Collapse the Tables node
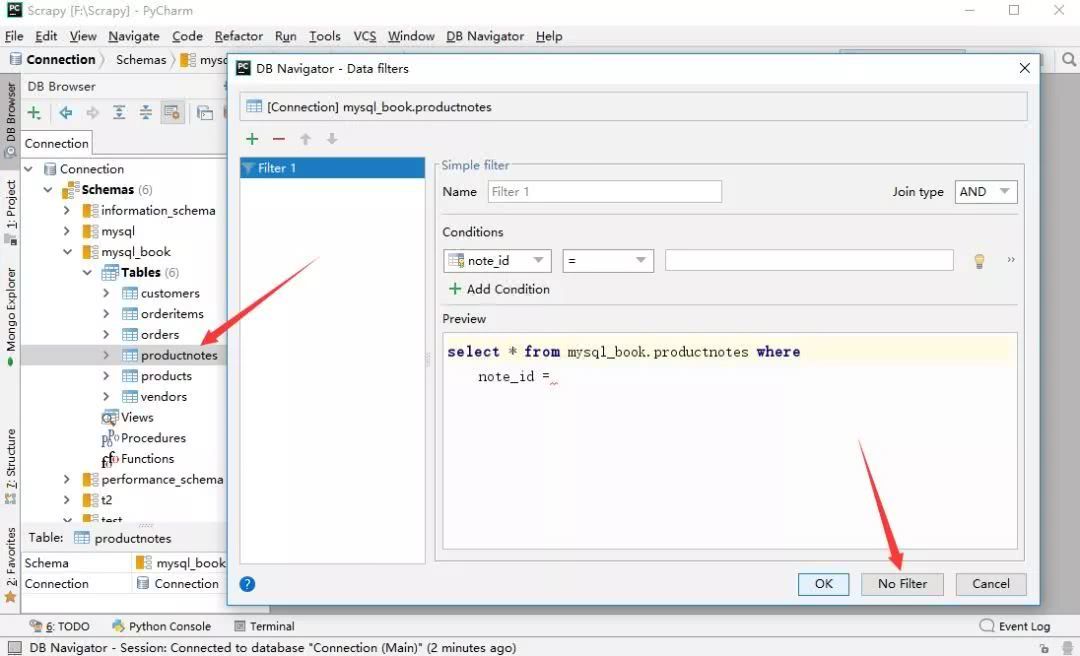The image size is (1080, 656). [87, 272]
